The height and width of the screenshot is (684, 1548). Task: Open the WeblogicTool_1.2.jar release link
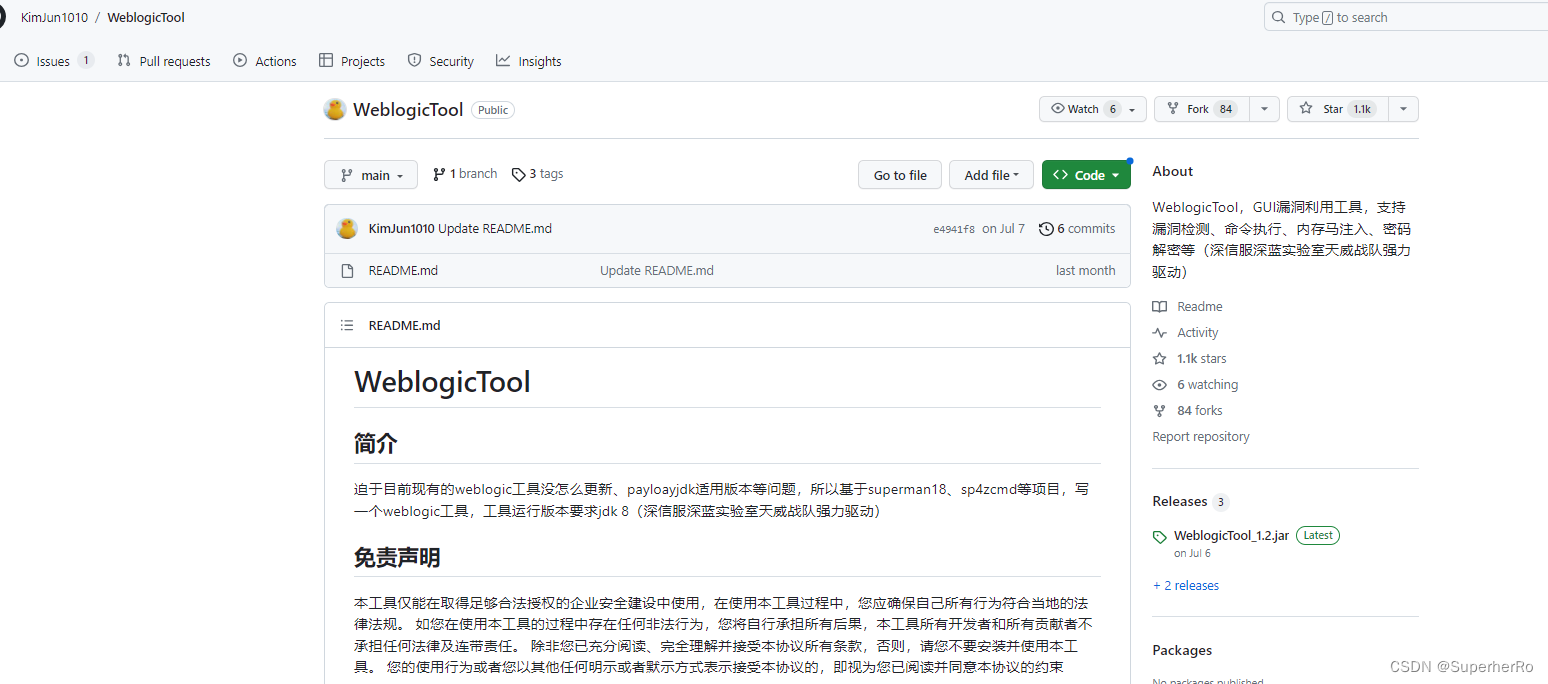(1231, 535)
